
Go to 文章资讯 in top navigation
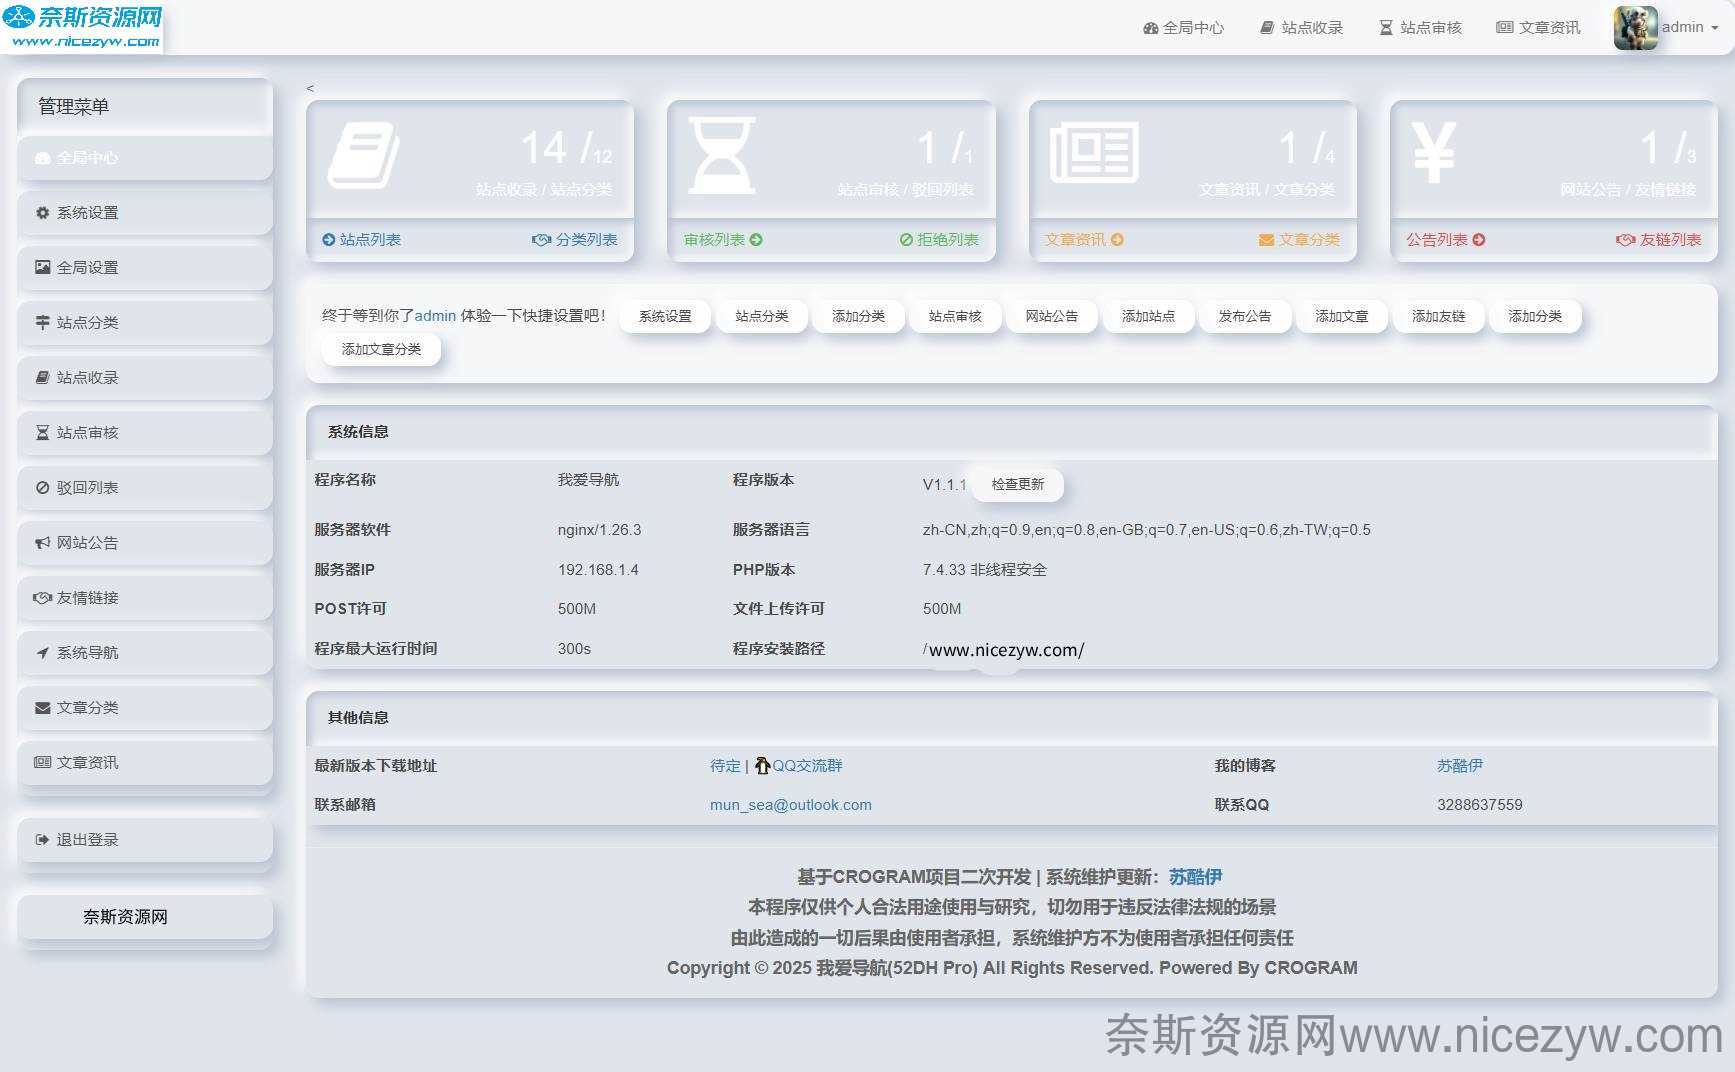[1538, 28]
